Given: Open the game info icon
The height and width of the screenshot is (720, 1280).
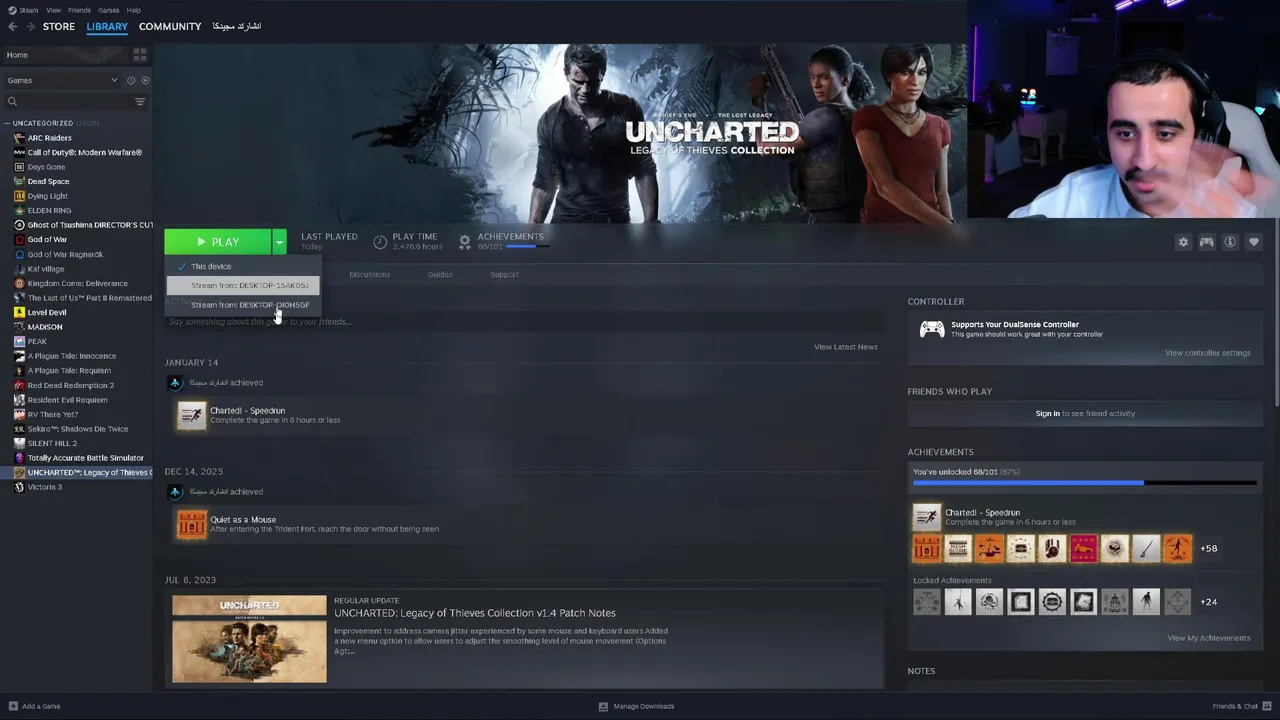Looking at the screenshot, I should click(1230, 242).
